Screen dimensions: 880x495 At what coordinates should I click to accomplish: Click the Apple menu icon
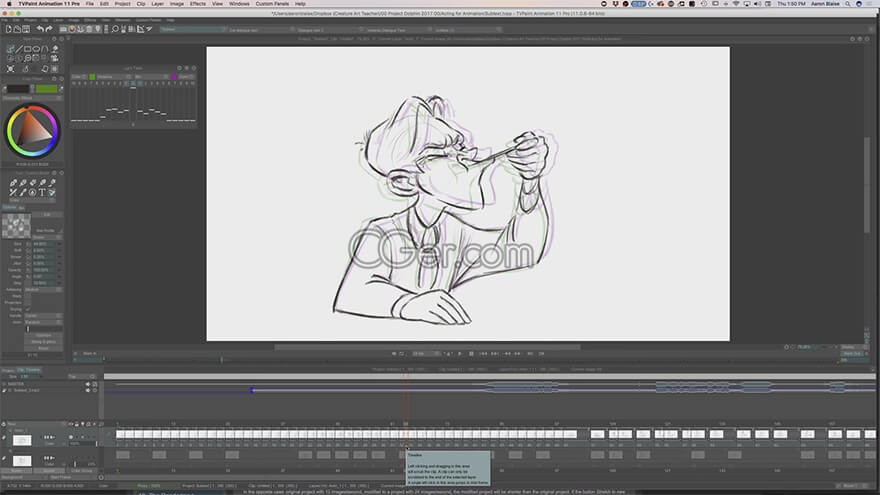pyautogui.click(x=8, y=3)
